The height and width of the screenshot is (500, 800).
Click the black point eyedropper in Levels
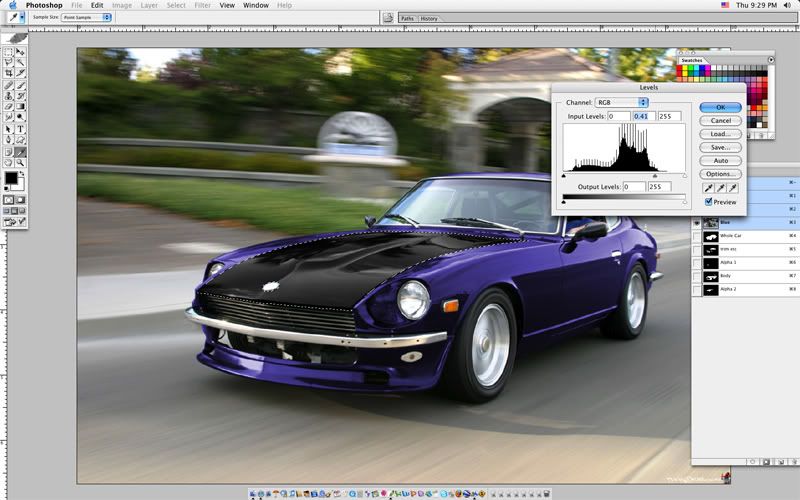(709, 187)
